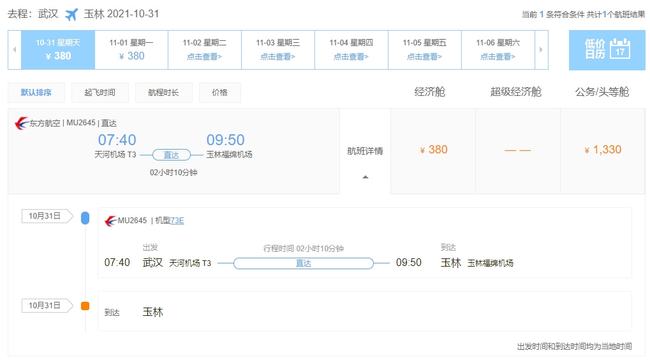Select the 11-02 星期二 date tab
Viewport: 650px width, 360px height.
(205, 50)
